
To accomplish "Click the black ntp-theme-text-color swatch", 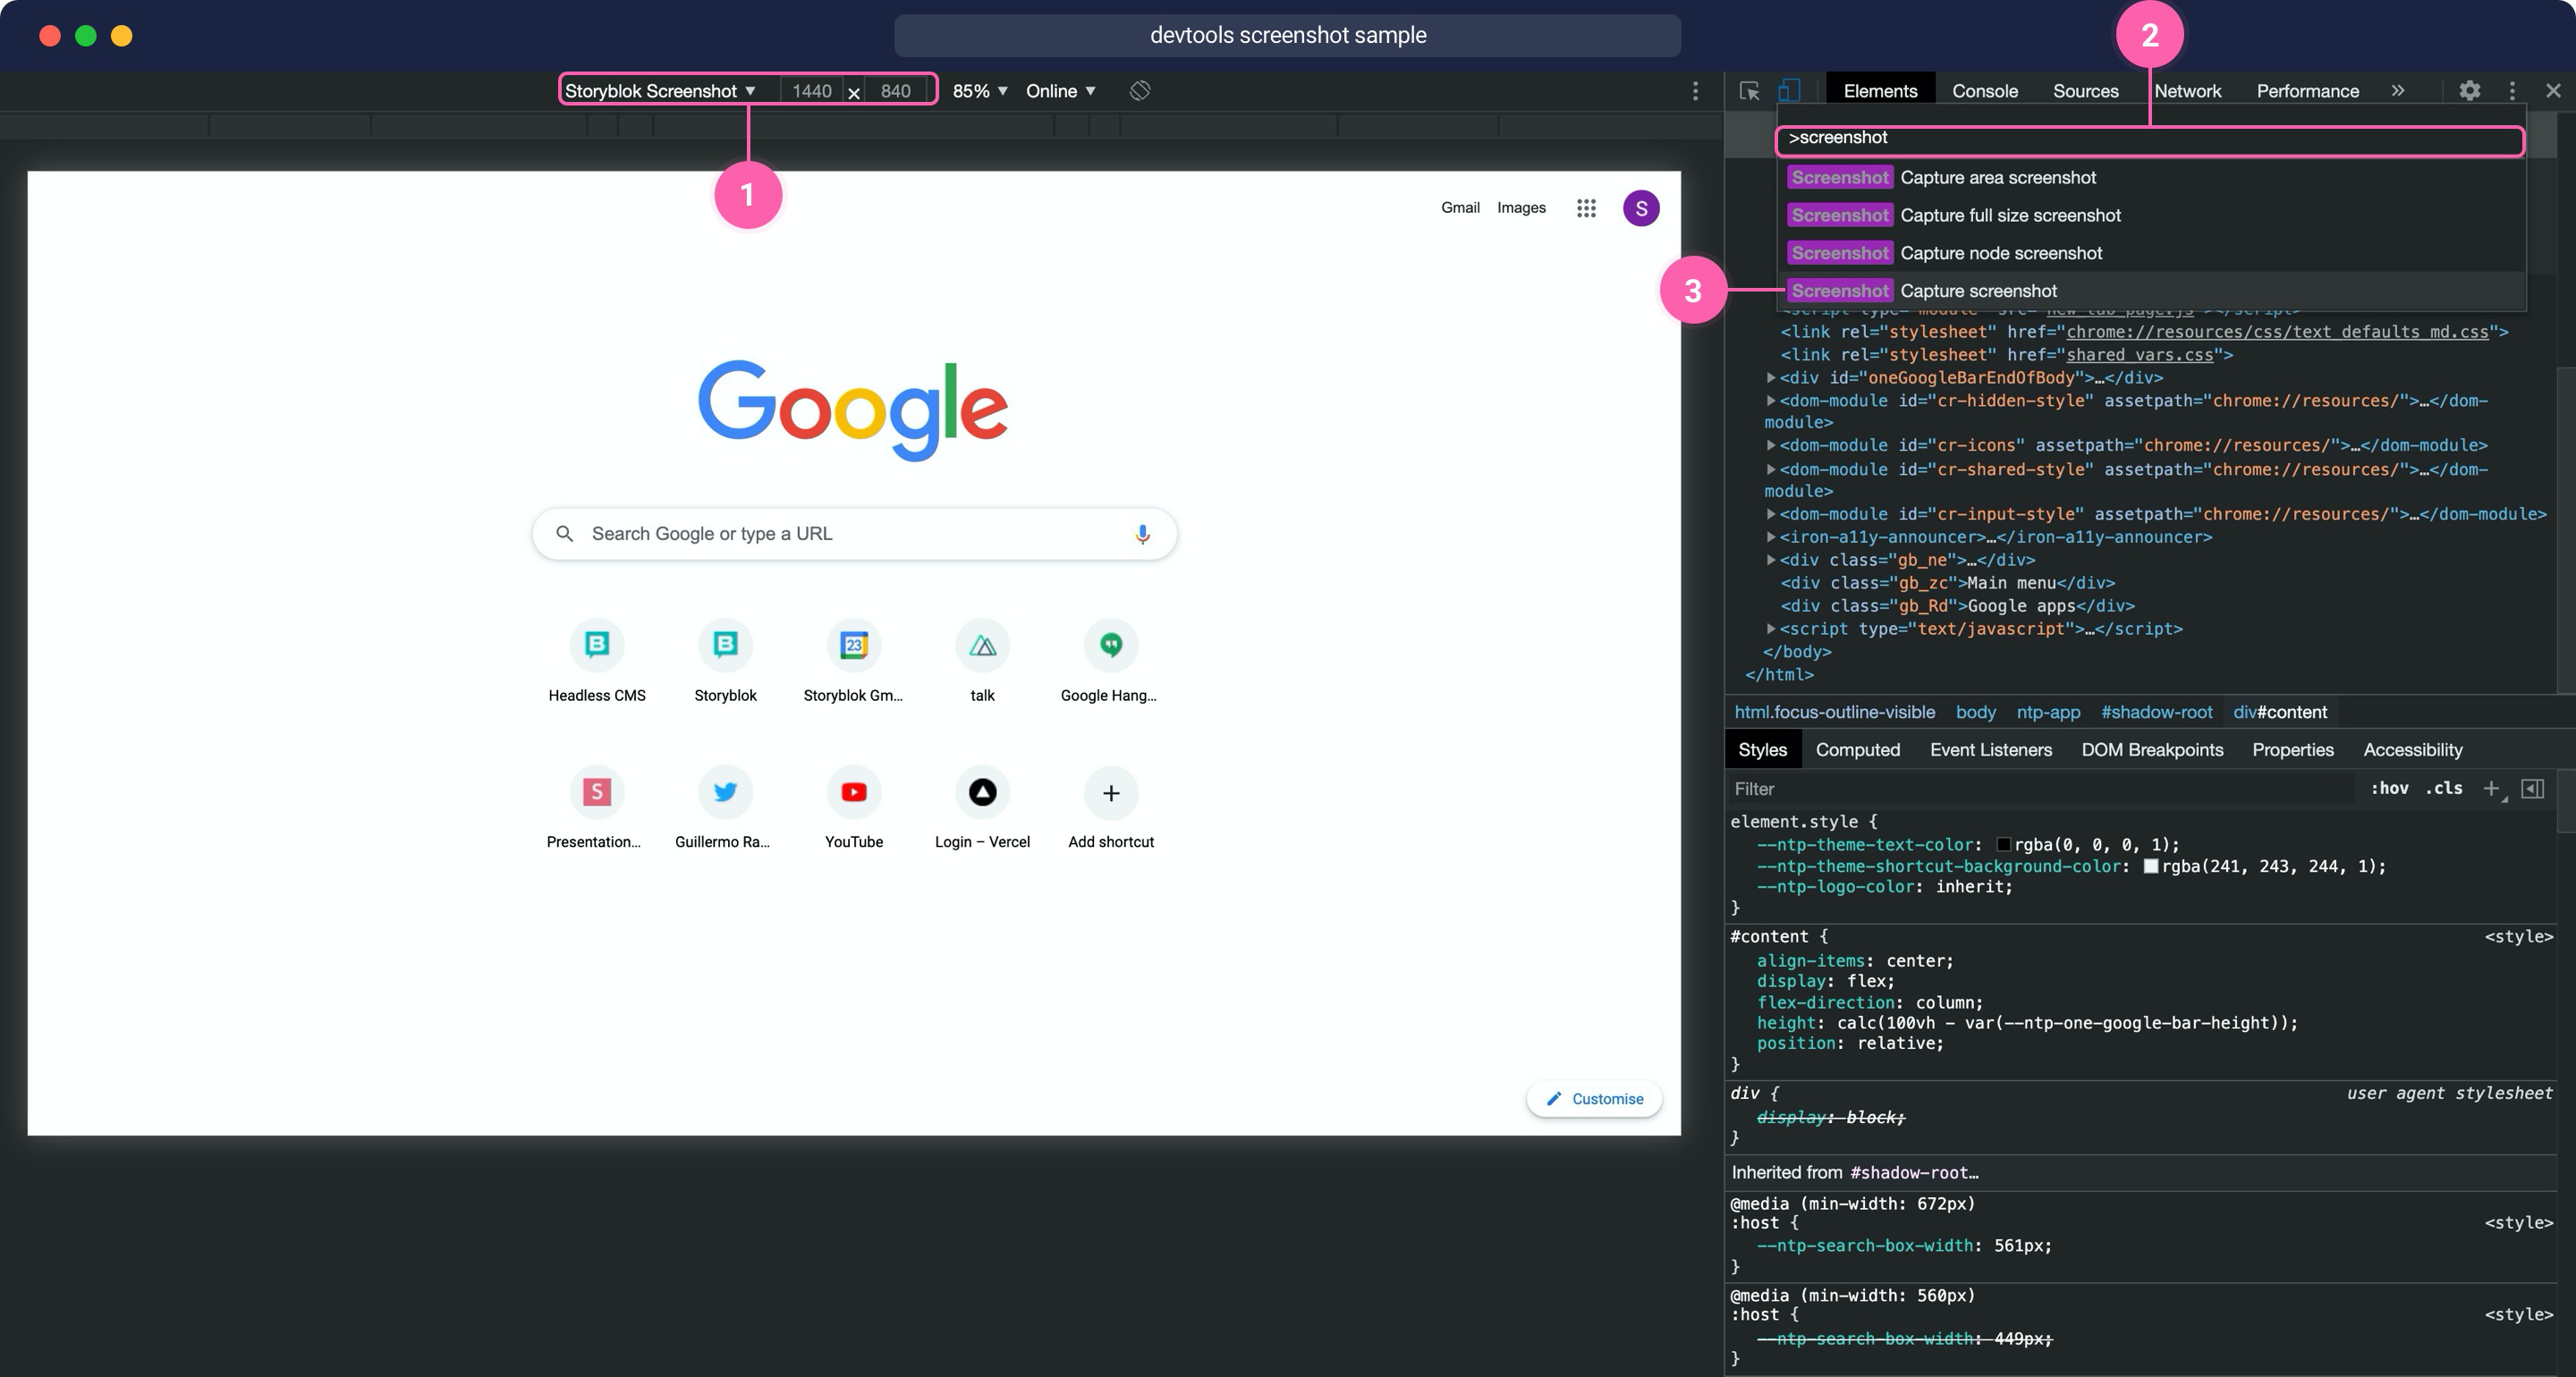I will [x=2003, y=845].
